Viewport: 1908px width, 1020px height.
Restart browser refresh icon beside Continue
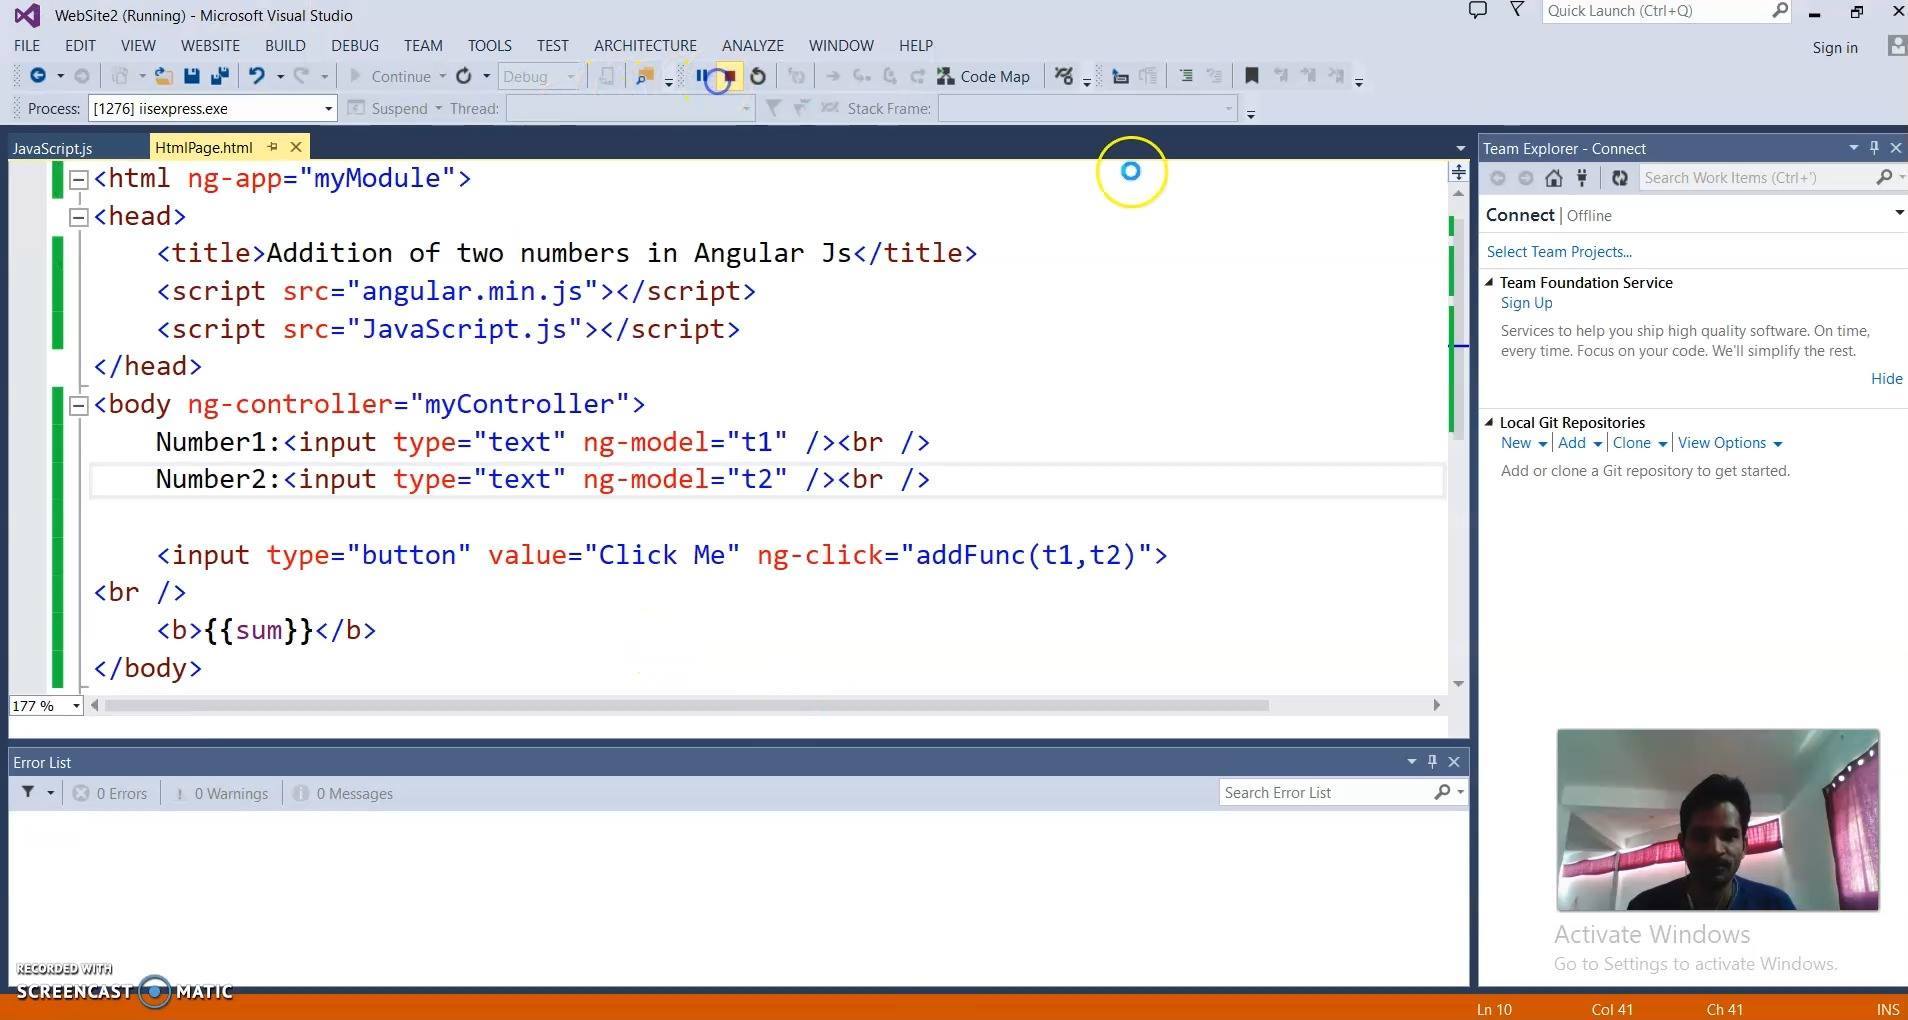464,76
